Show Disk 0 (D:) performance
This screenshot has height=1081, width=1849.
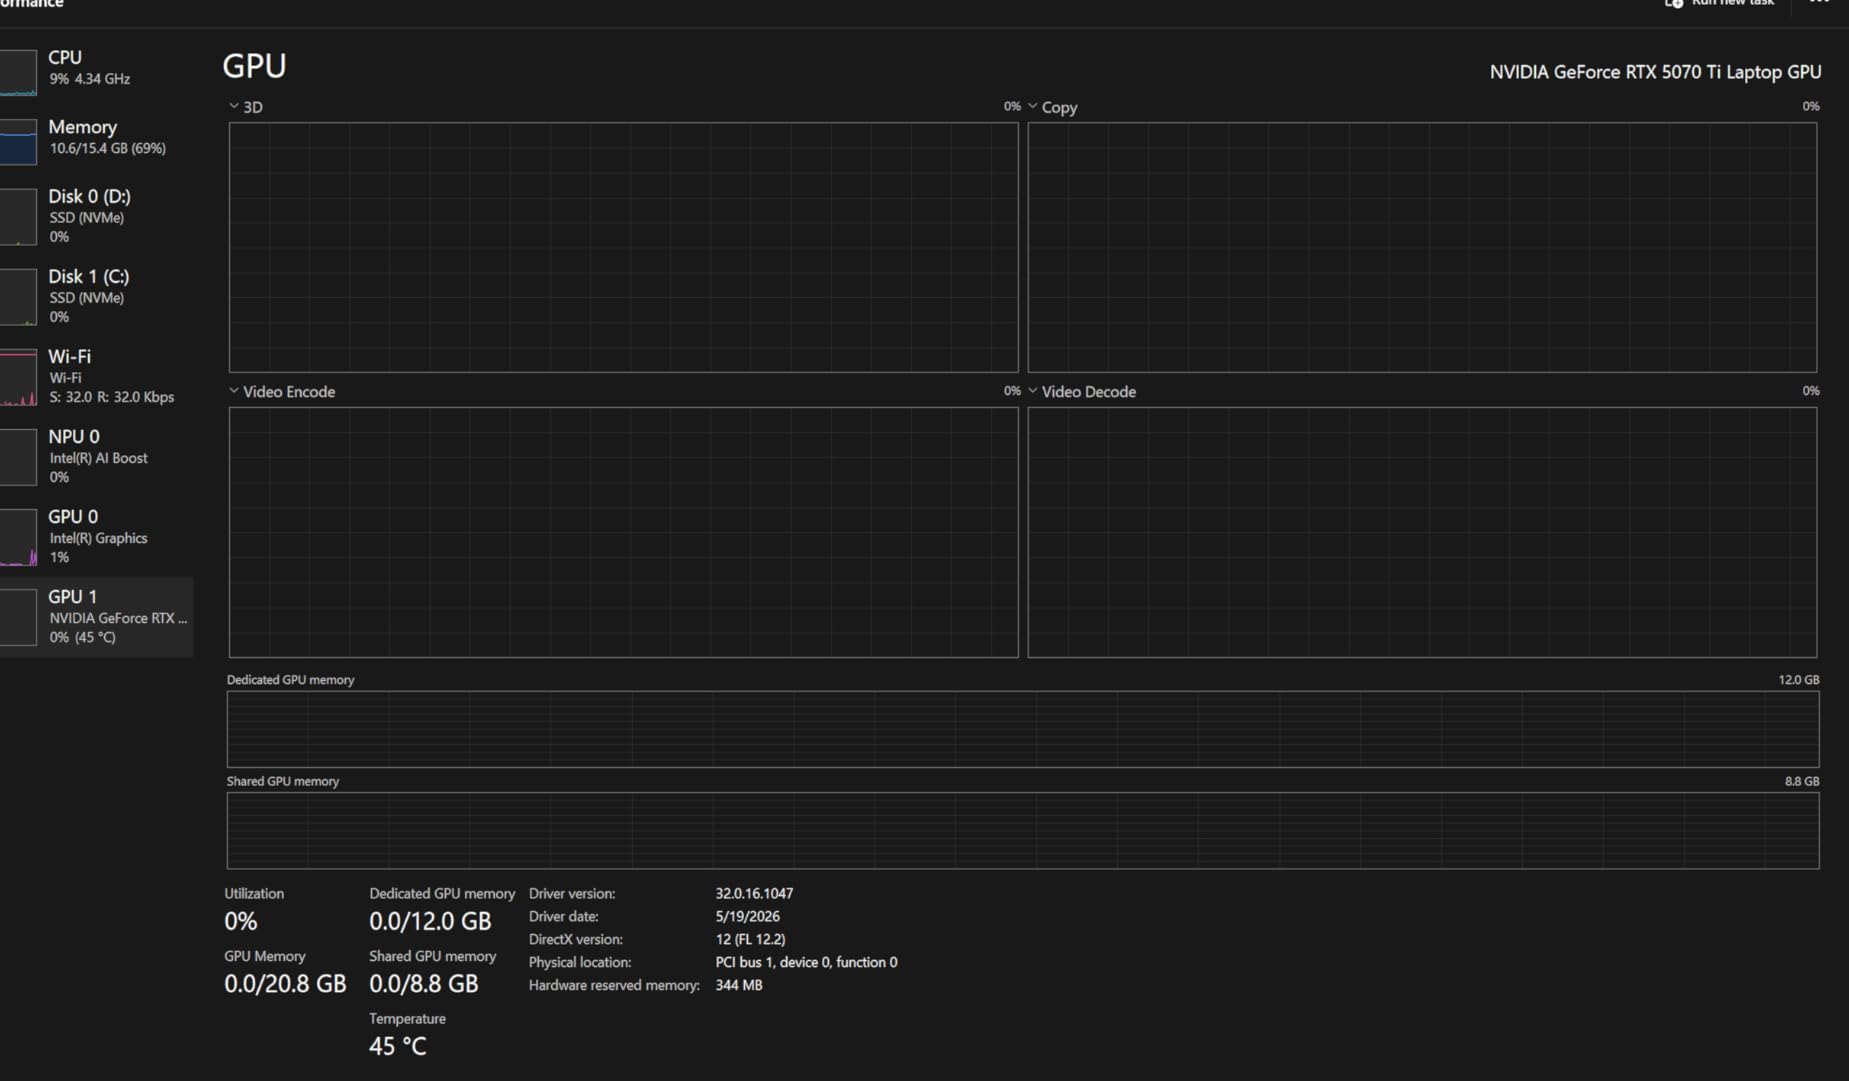(x=96, y=215)
